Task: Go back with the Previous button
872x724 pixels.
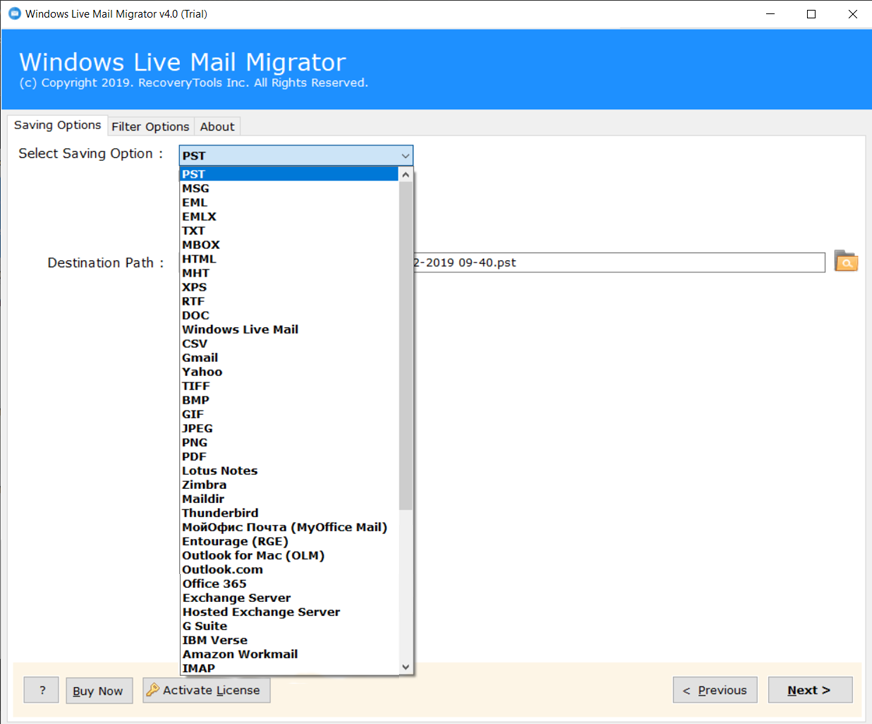Action: [715, 690]
